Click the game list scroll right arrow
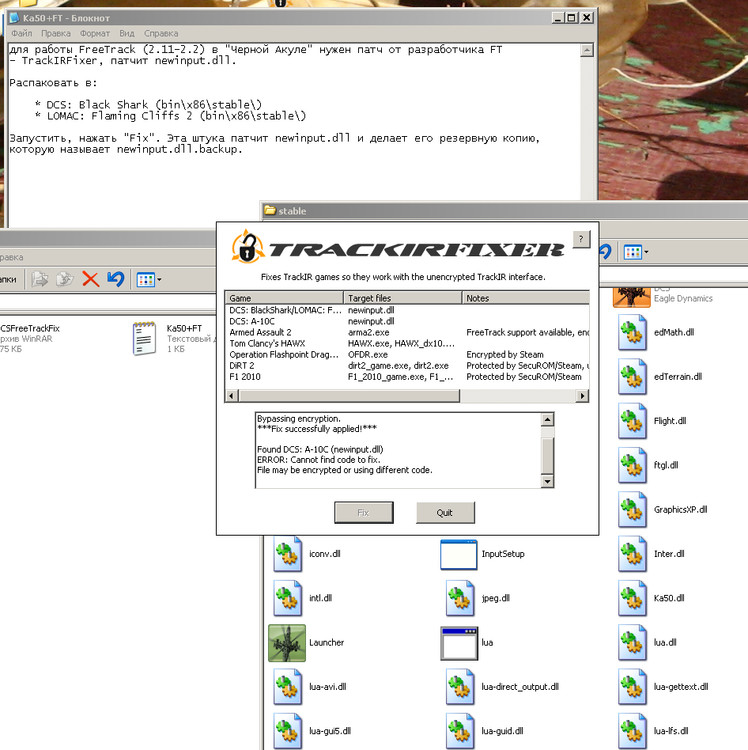748x750 pixels. (582, 396)
